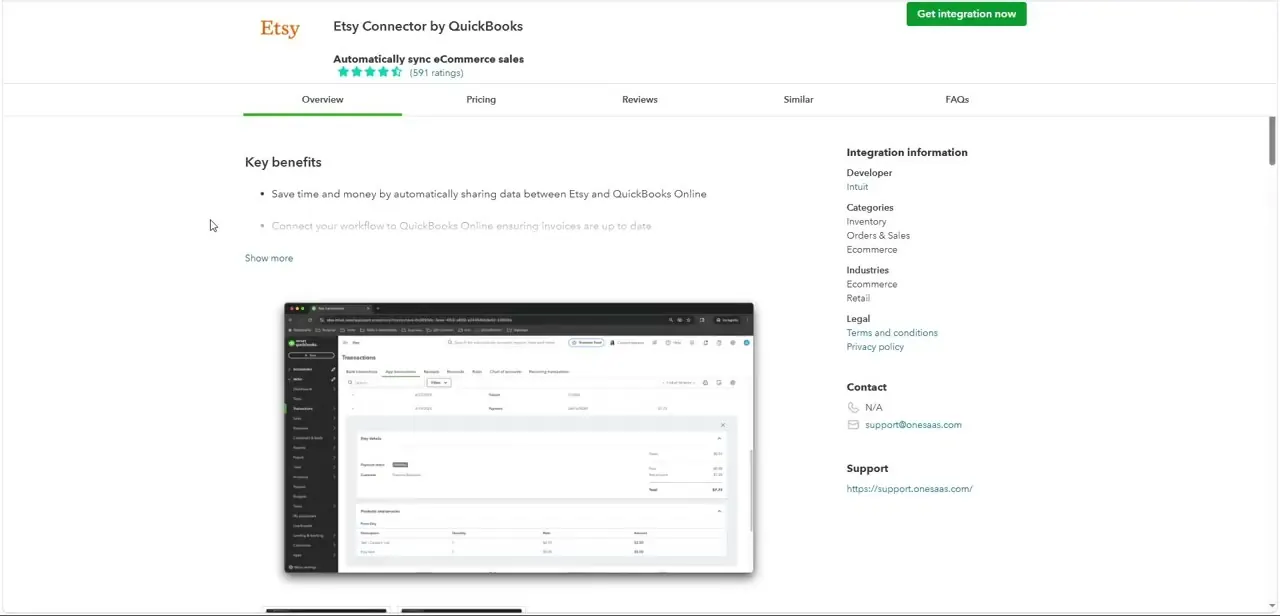Viewport: 1280px width, 616px height.
Task: Click the star rating icons
Action: click(x=370, y=72)
